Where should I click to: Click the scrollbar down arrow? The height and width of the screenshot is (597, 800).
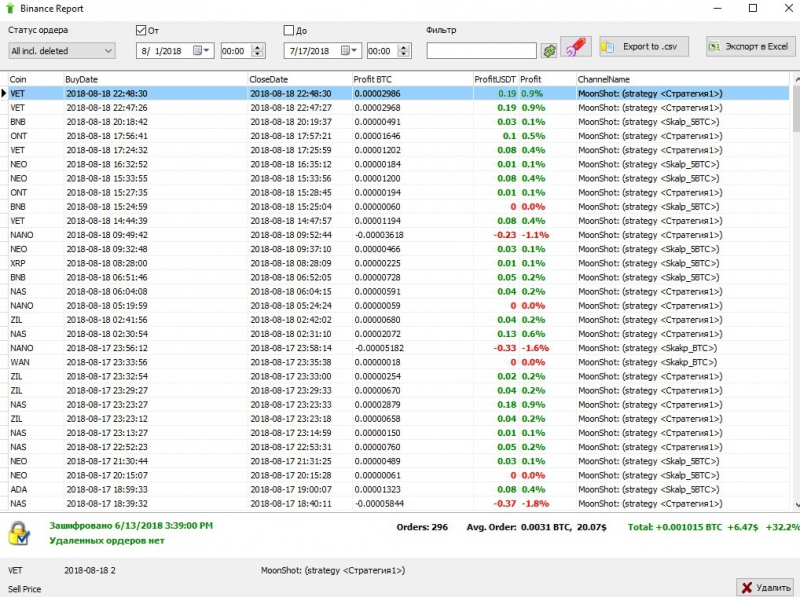click(x=796, y=505)
